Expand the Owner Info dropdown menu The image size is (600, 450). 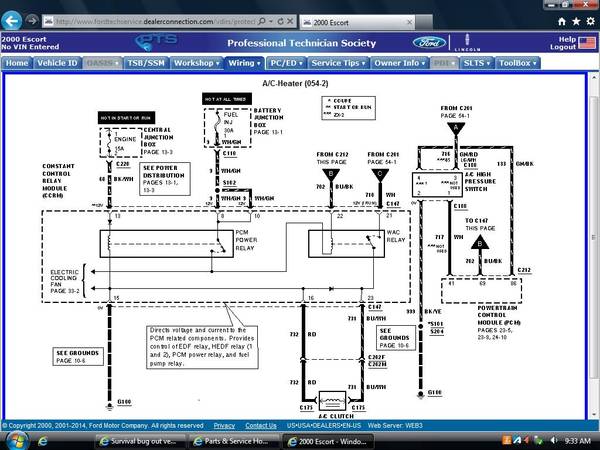[399, 63]
